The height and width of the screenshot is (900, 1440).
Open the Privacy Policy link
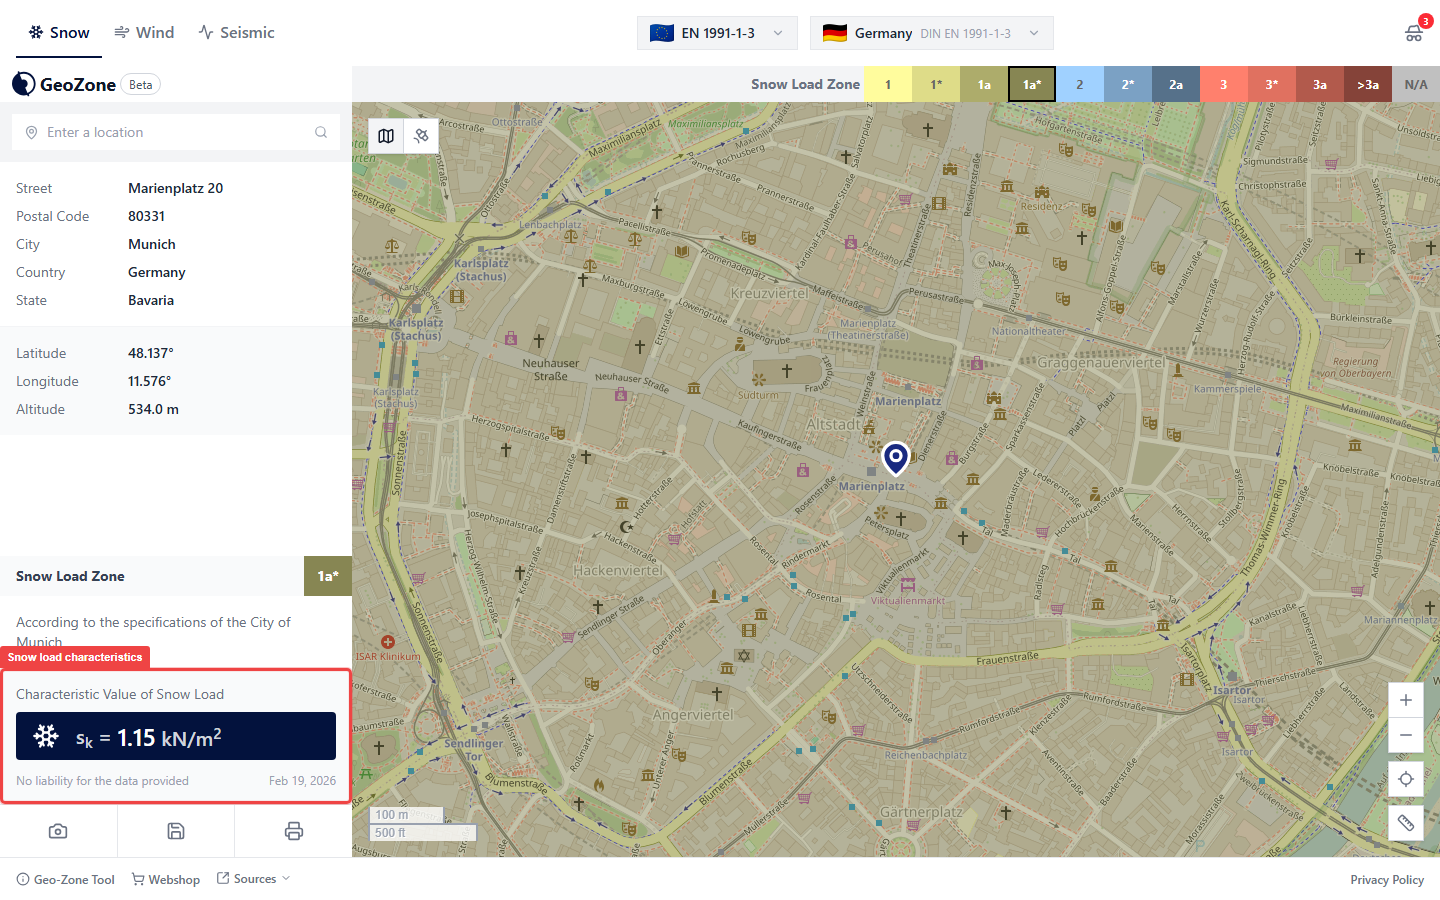[1386, 880]
